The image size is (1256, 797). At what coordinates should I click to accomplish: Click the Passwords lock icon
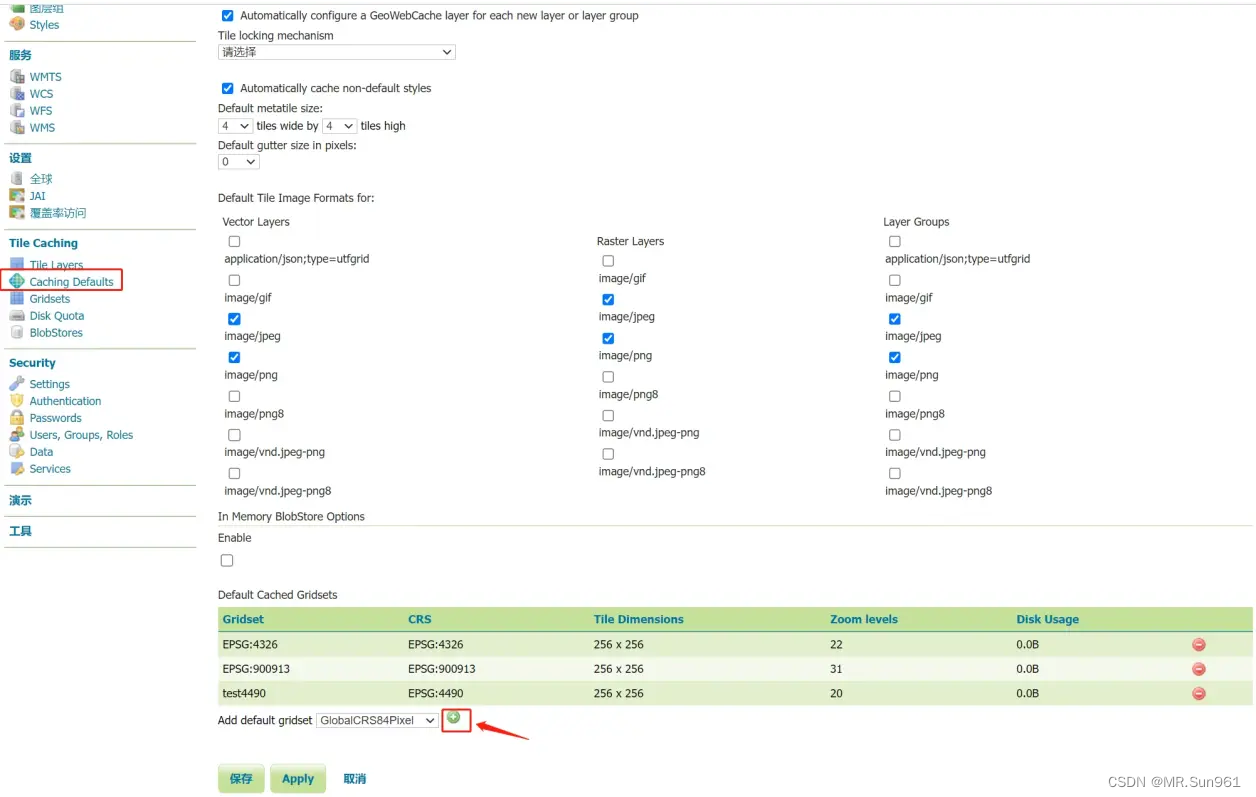coord(17,417)
